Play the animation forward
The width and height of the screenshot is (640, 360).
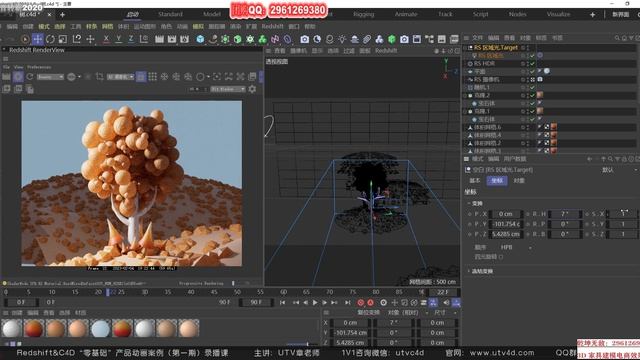(x=315, y=302)
